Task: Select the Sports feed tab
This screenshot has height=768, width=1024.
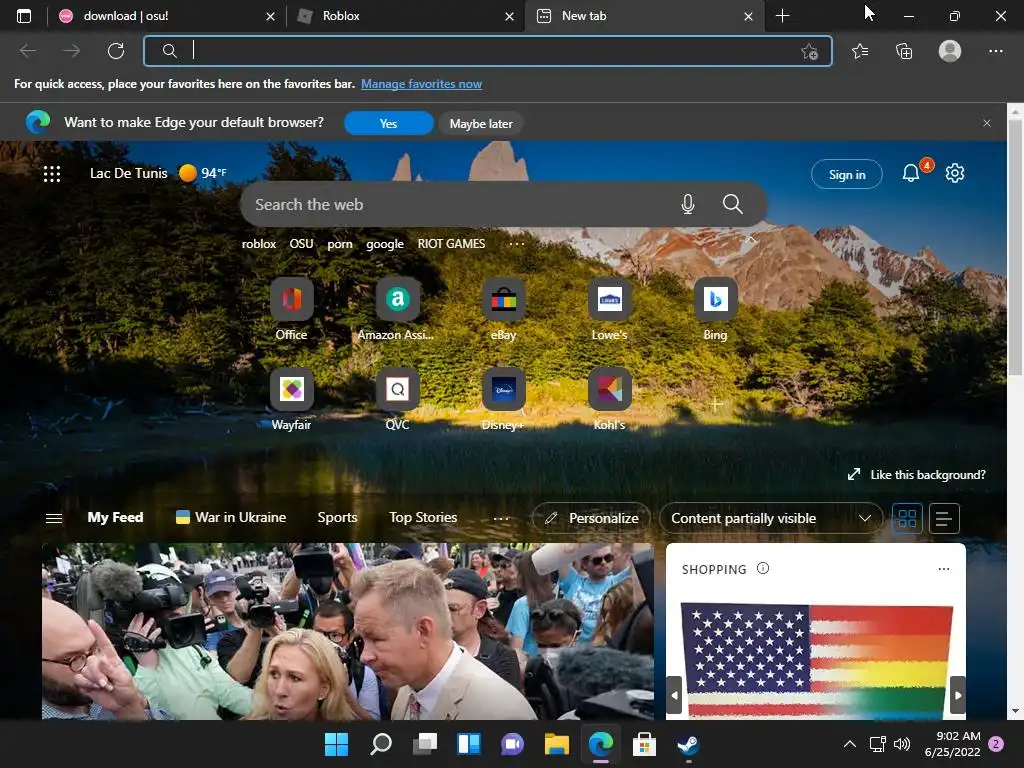Action: pyautogui.click(x=337, y=517)
